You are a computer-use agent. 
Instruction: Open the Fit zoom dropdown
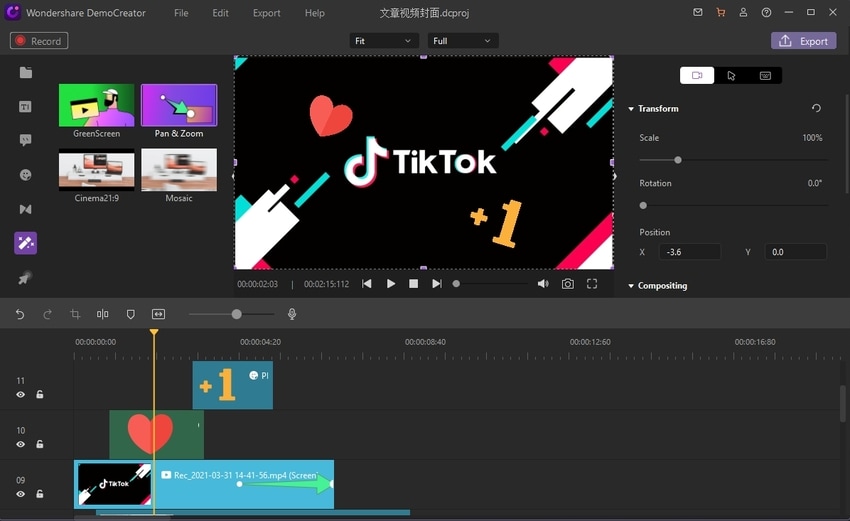tap(384, 41)
